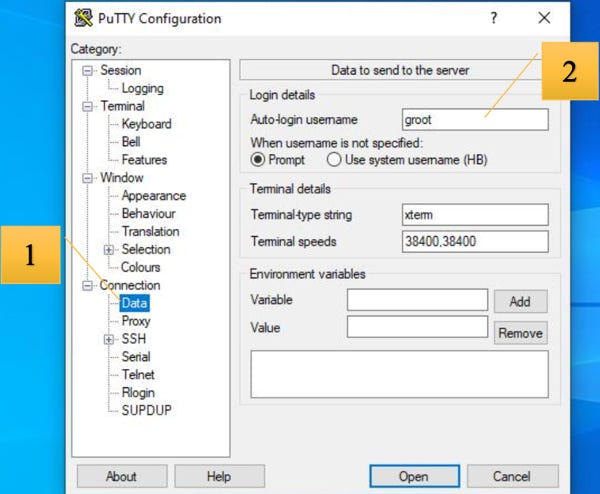Open the Selection category

pyautogui.click(x=146, y=249)
